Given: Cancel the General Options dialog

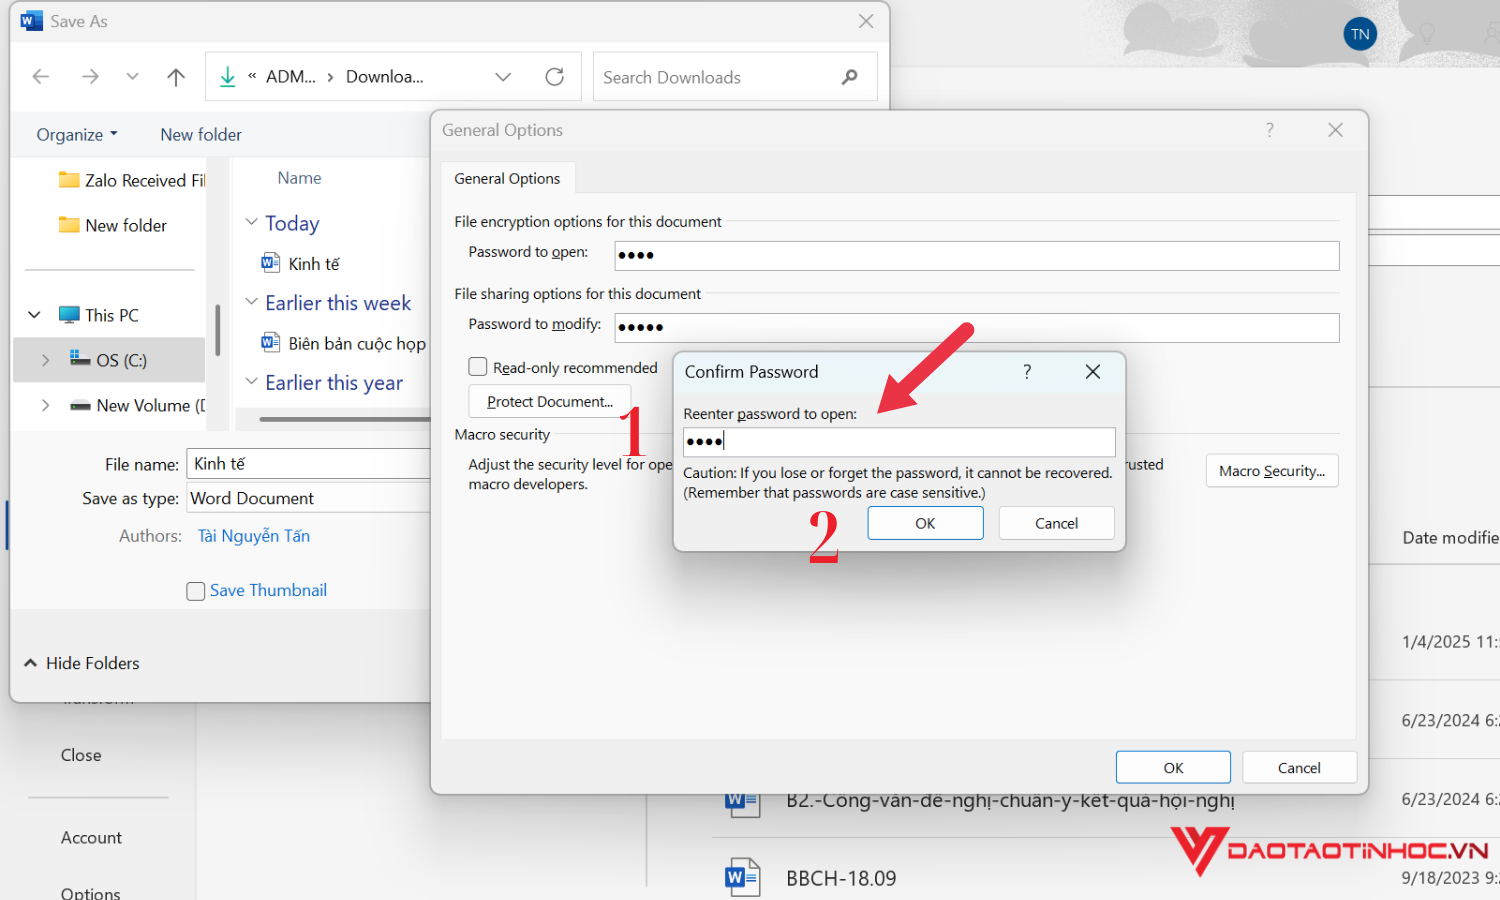Looking at the screenshot, I should tap(1299, 768).
